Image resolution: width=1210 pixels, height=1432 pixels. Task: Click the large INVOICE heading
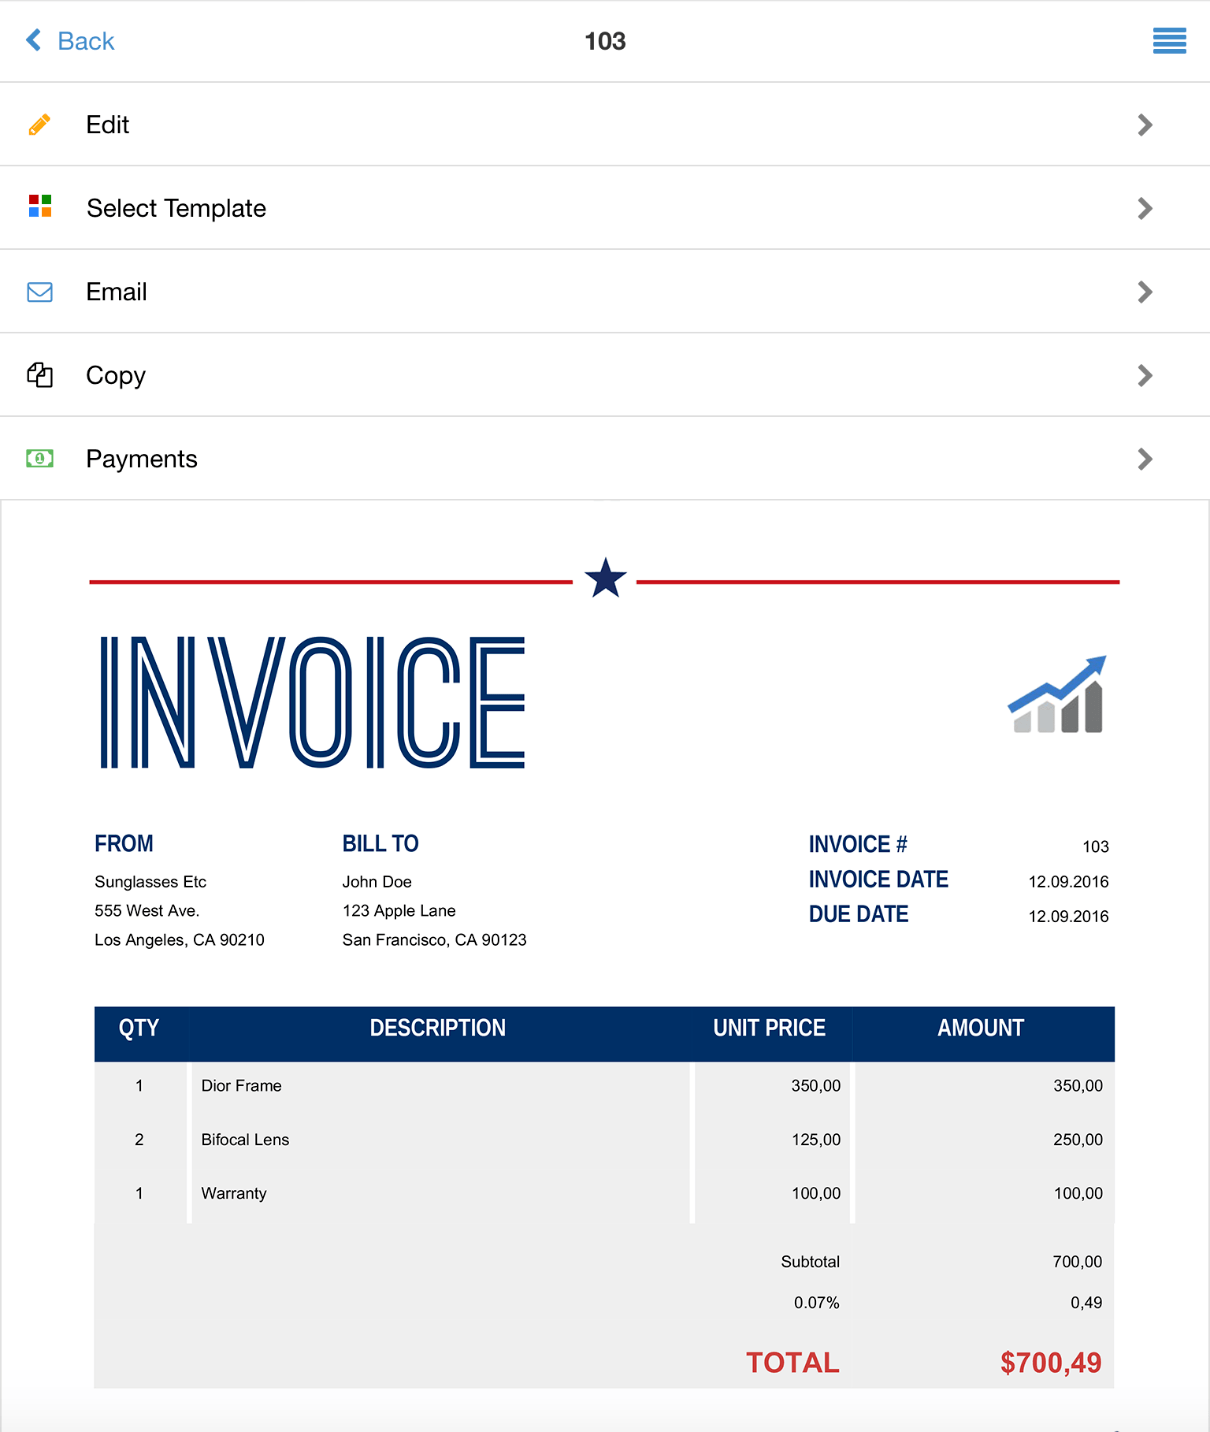[x=312, y=702]
